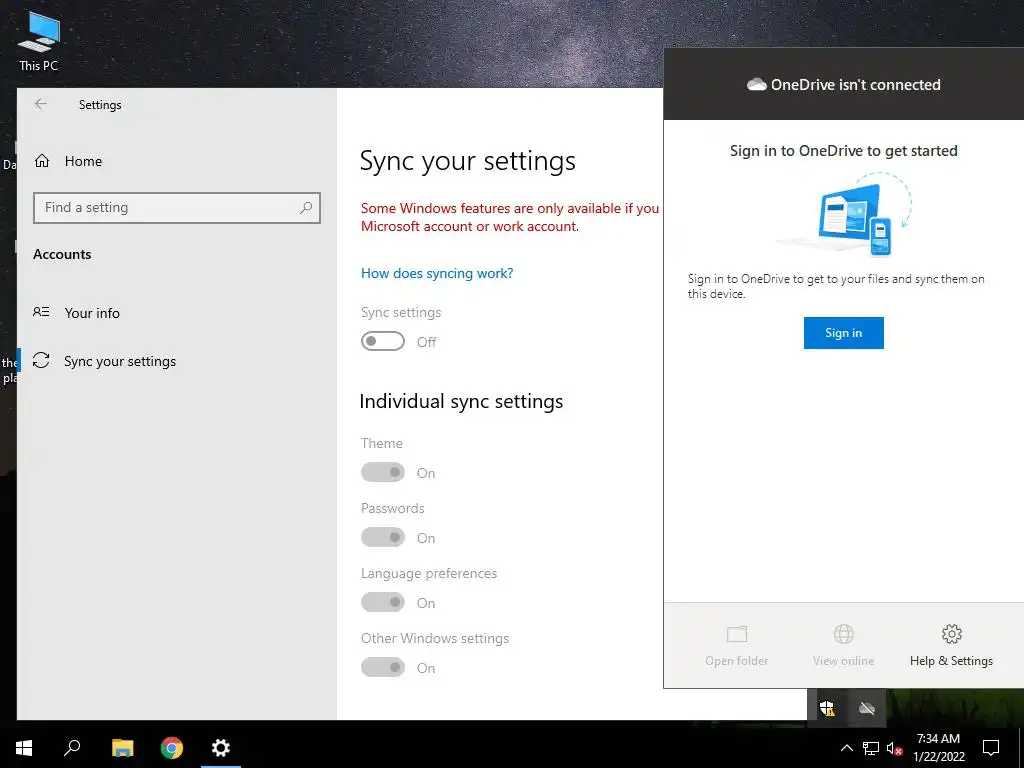Screen dimensions: 1024x768
Task: Open How does syncing work link
Action: click(x=437, y=273)
